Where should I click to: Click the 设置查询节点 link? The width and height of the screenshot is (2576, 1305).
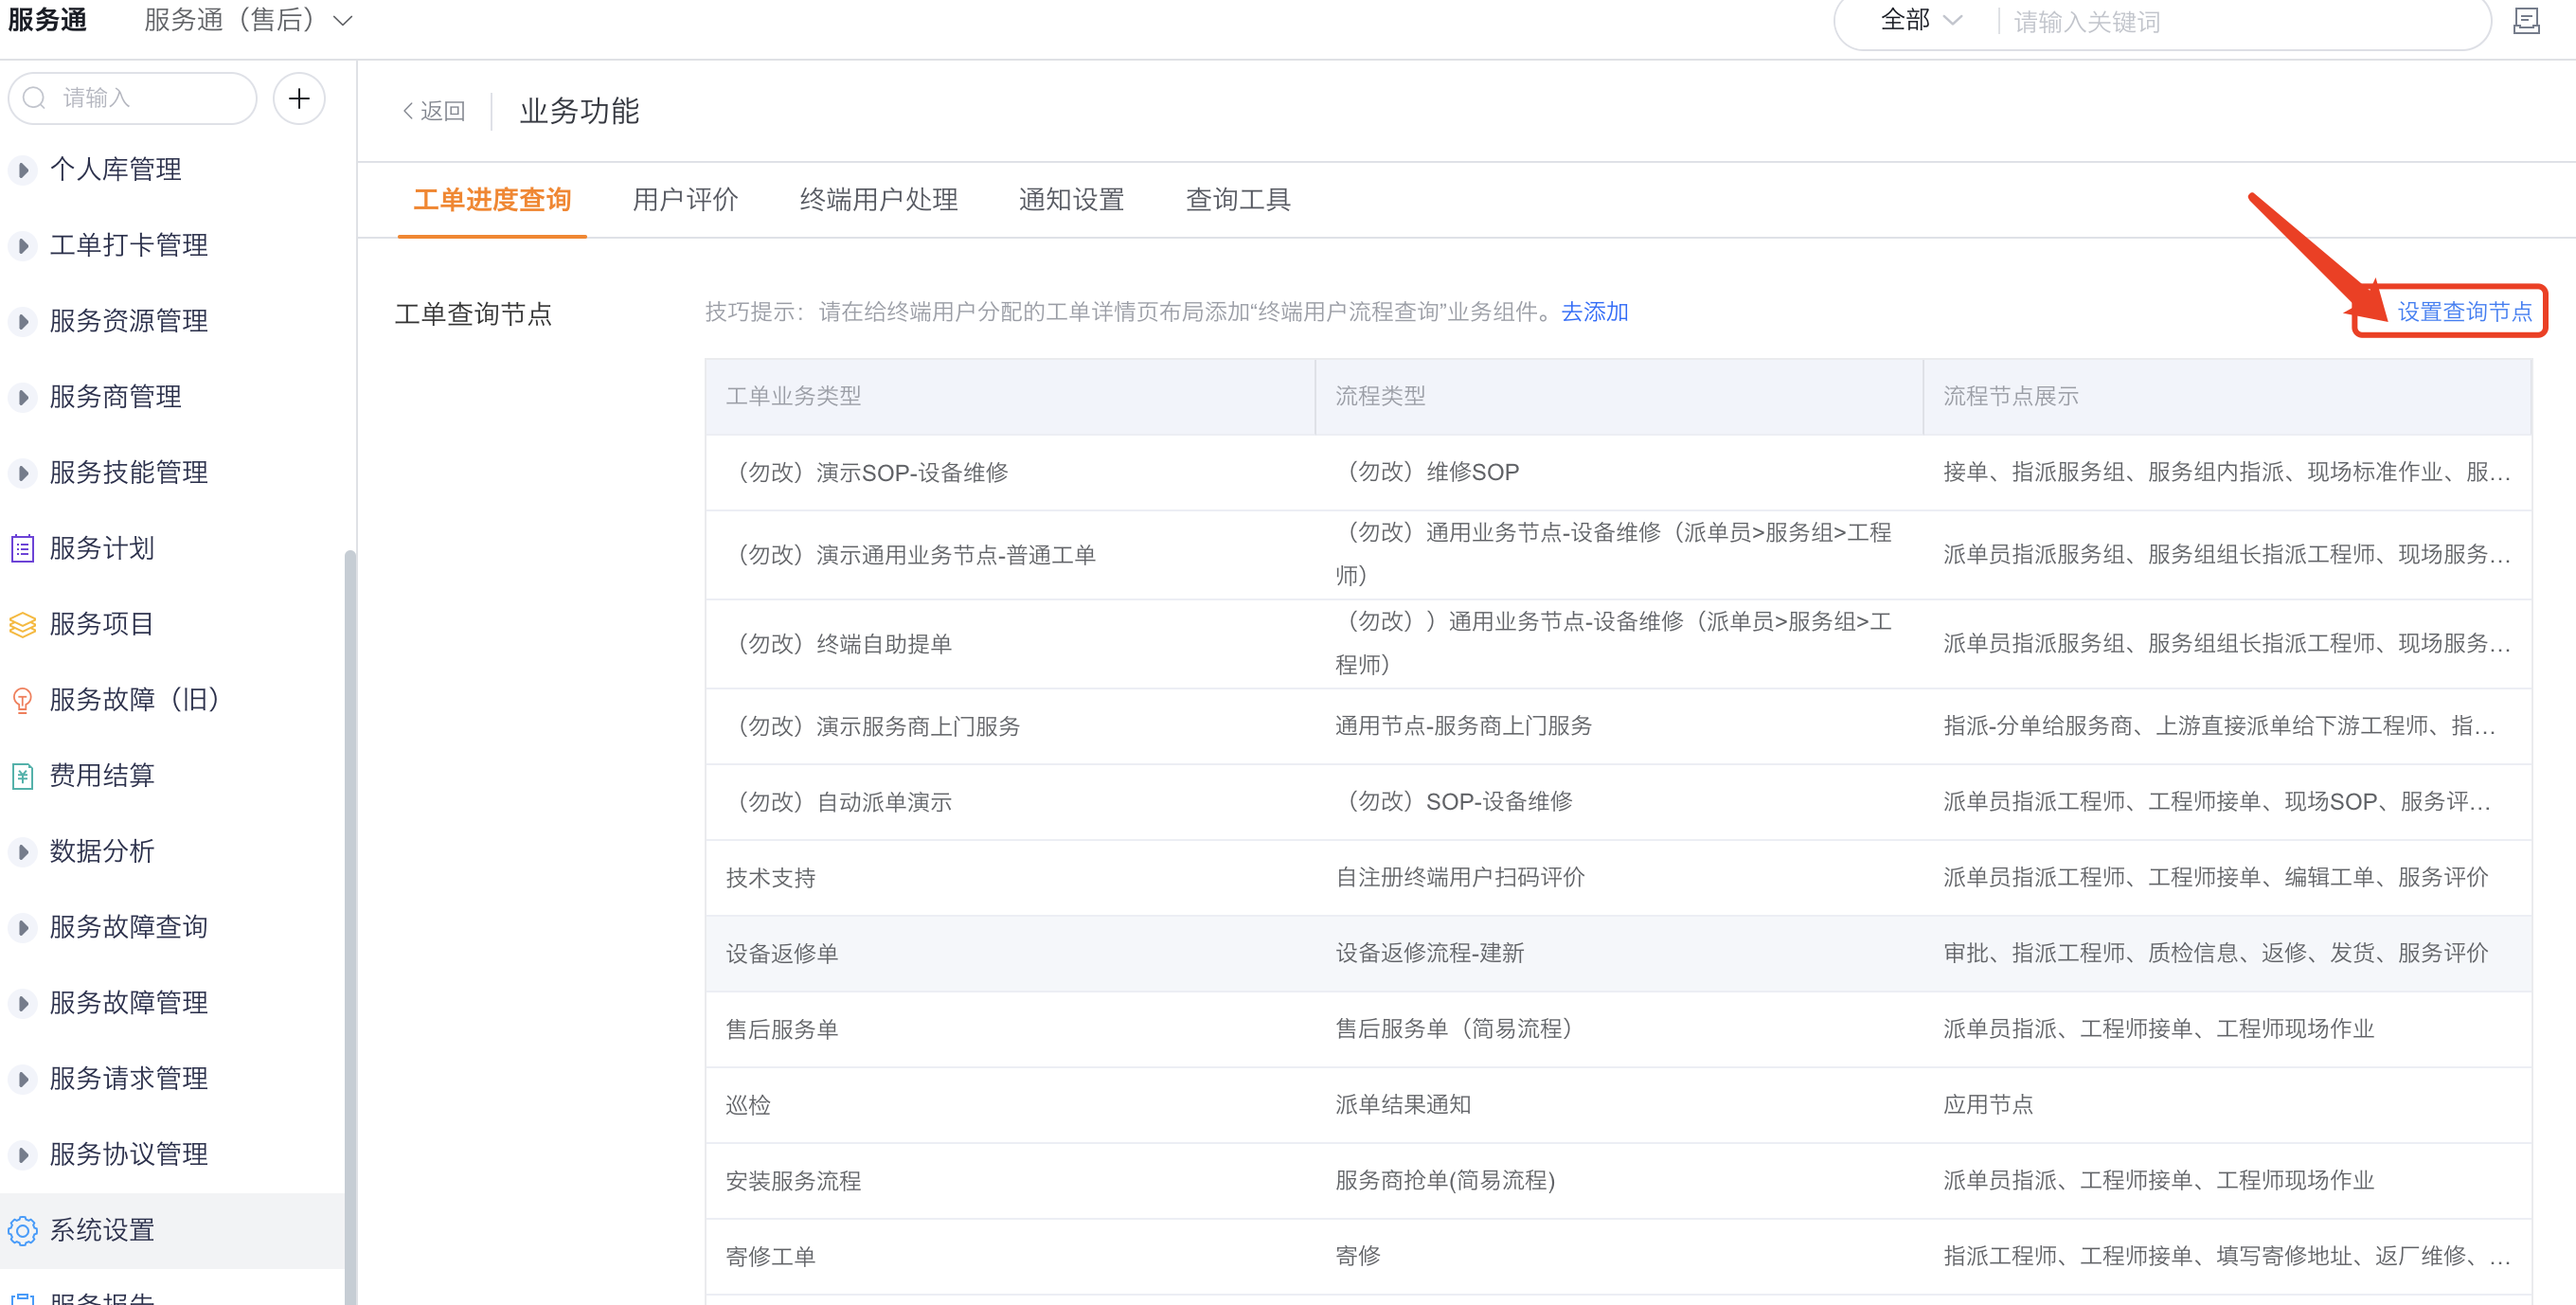point(2463,312)
